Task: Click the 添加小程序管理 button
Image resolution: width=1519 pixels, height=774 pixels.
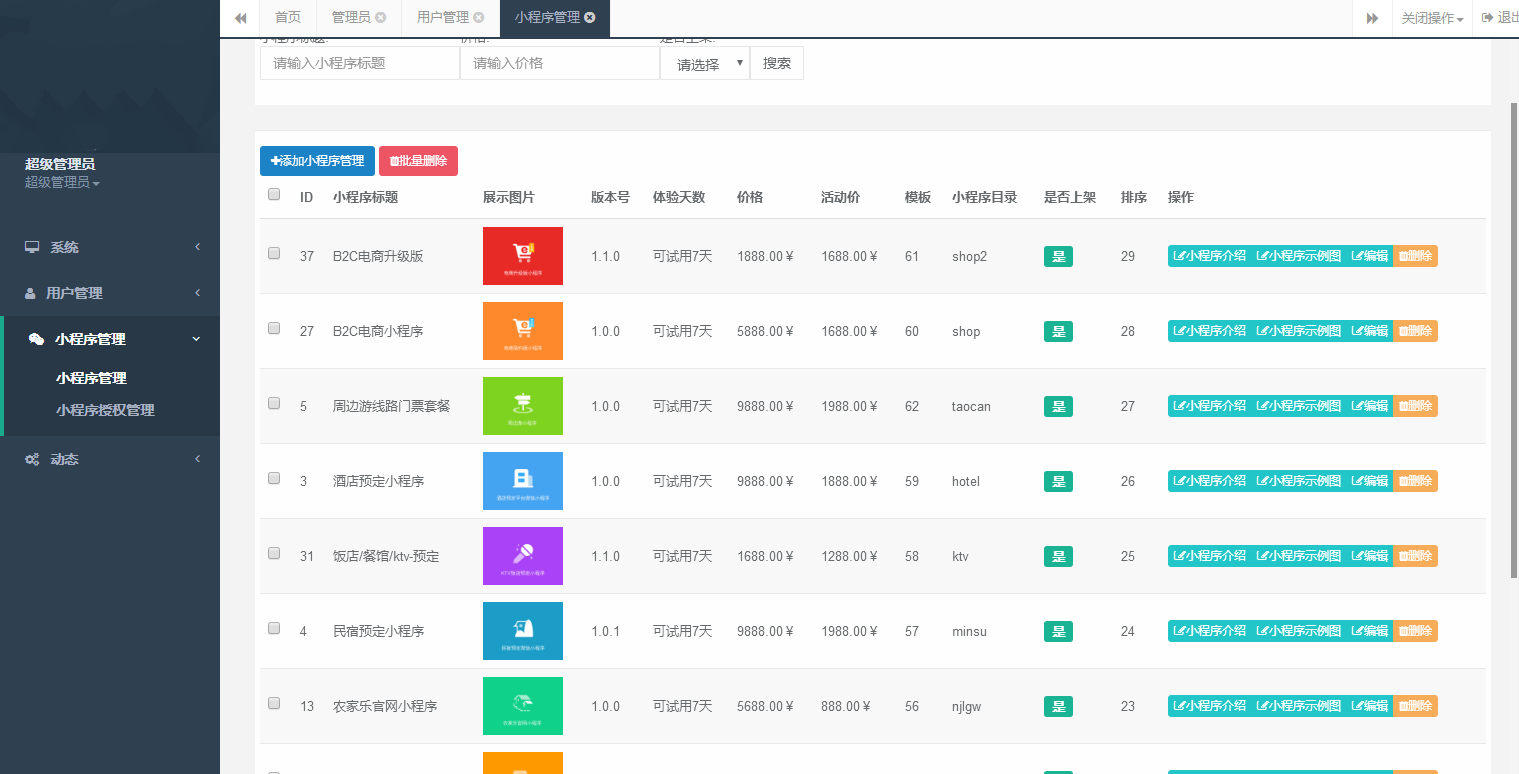Action: (317, 161)
